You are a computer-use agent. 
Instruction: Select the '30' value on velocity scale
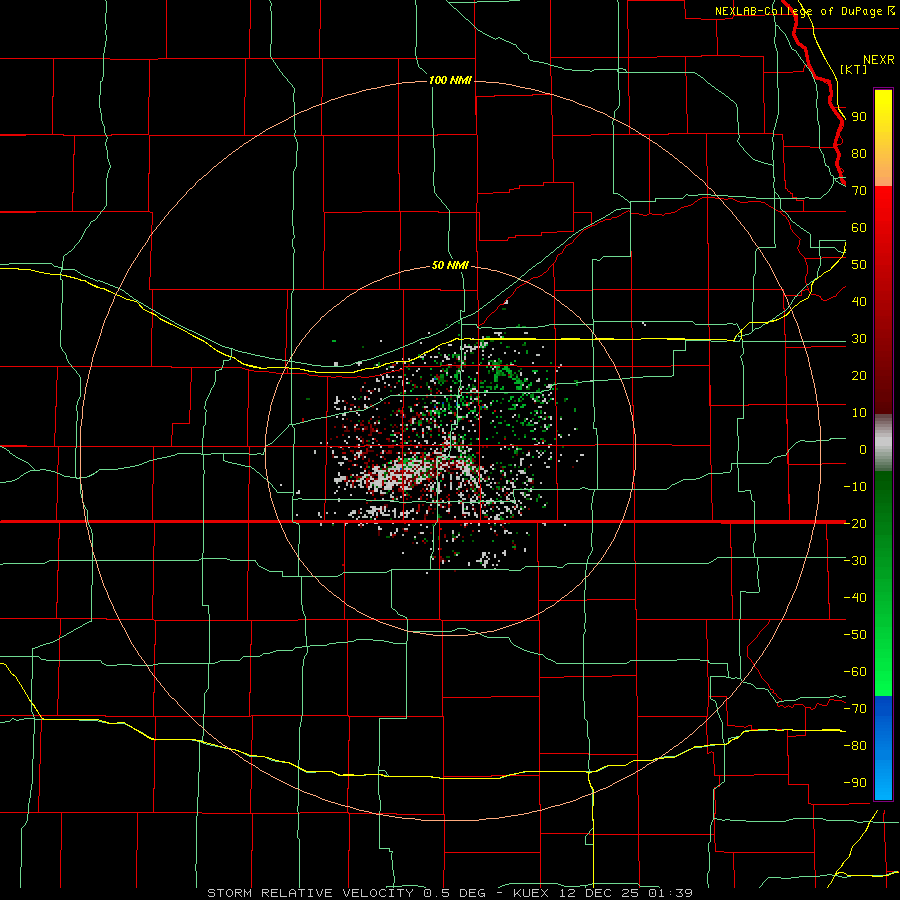(859, 339)
